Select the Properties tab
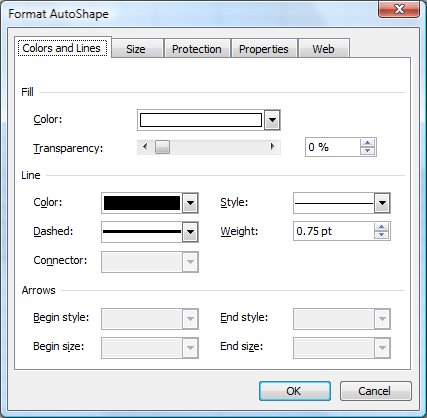 click(x=264, y=49)
